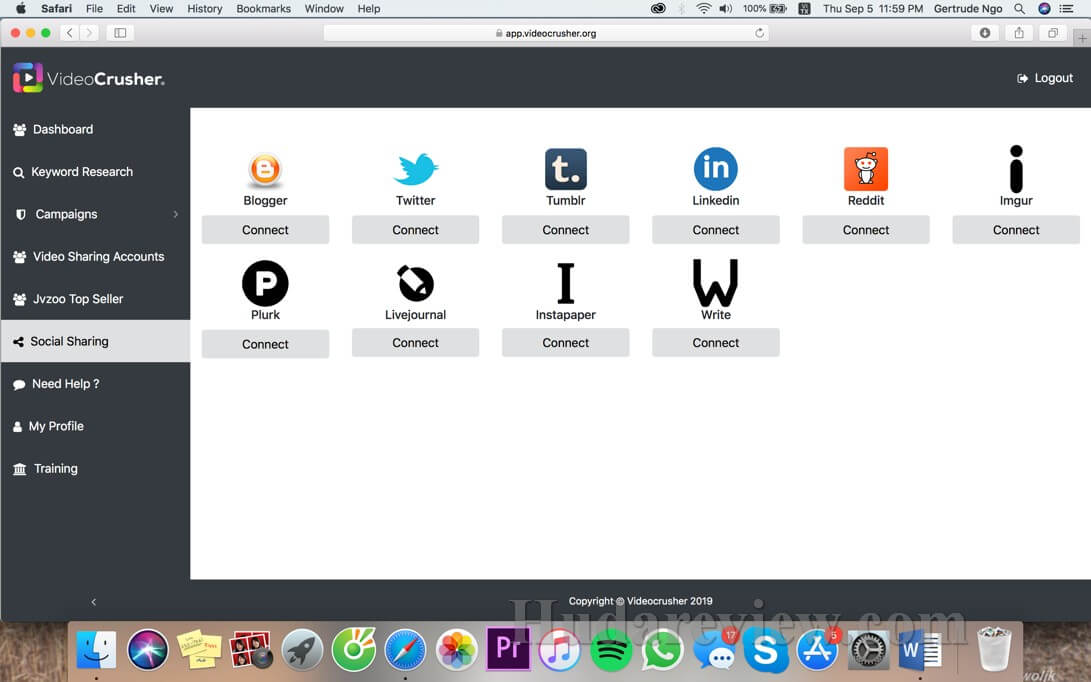Open Spotlight search in menu bar
This screenshot has width=1091, height=682.
click(1019, 8)
